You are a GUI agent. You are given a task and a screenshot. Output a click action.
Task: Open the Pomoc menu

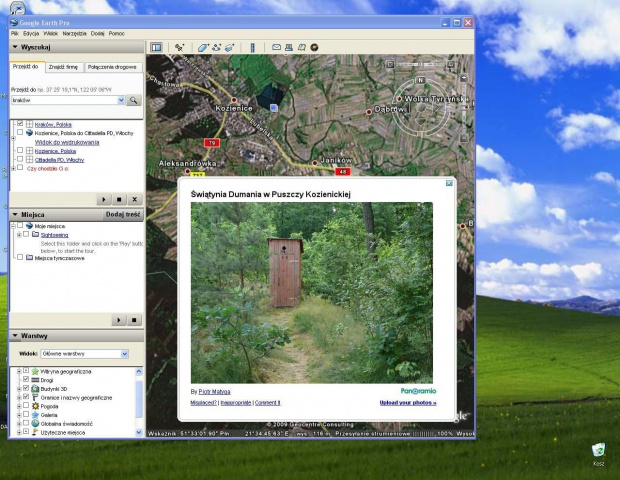point(117,34)
